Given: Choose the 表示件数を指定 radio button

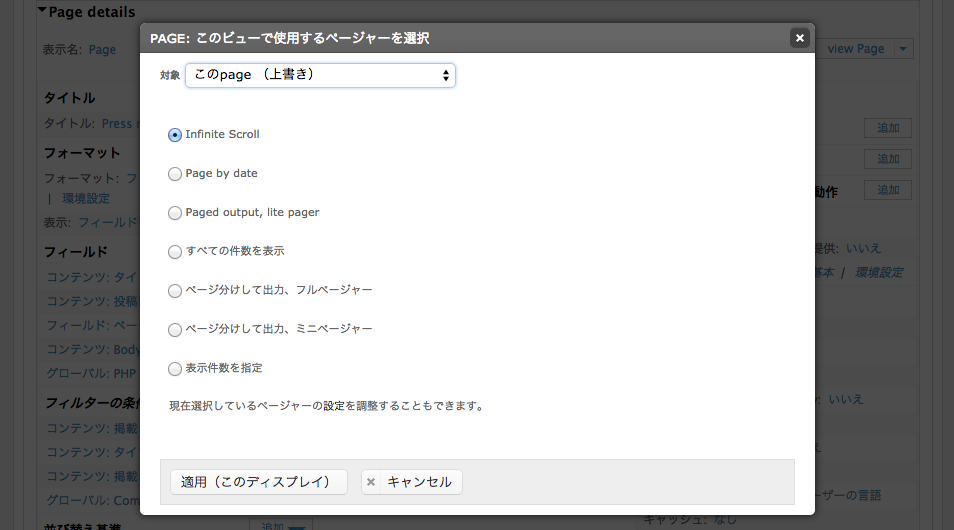Looking at the screenshot, I should (175, 369).
